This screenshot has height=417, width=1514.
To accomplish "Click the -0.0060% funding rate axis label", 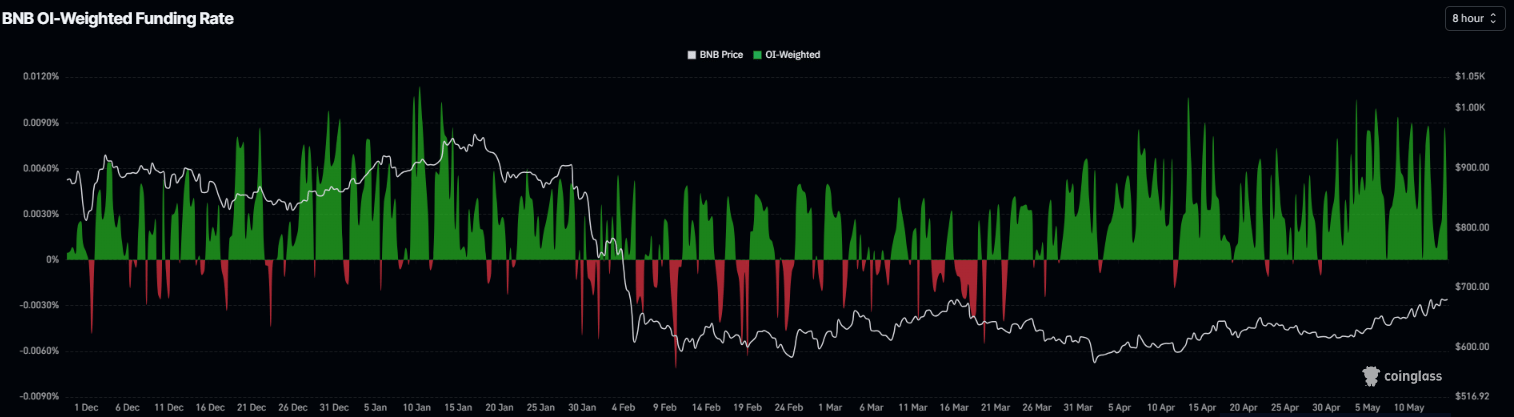I will [38, 351].
